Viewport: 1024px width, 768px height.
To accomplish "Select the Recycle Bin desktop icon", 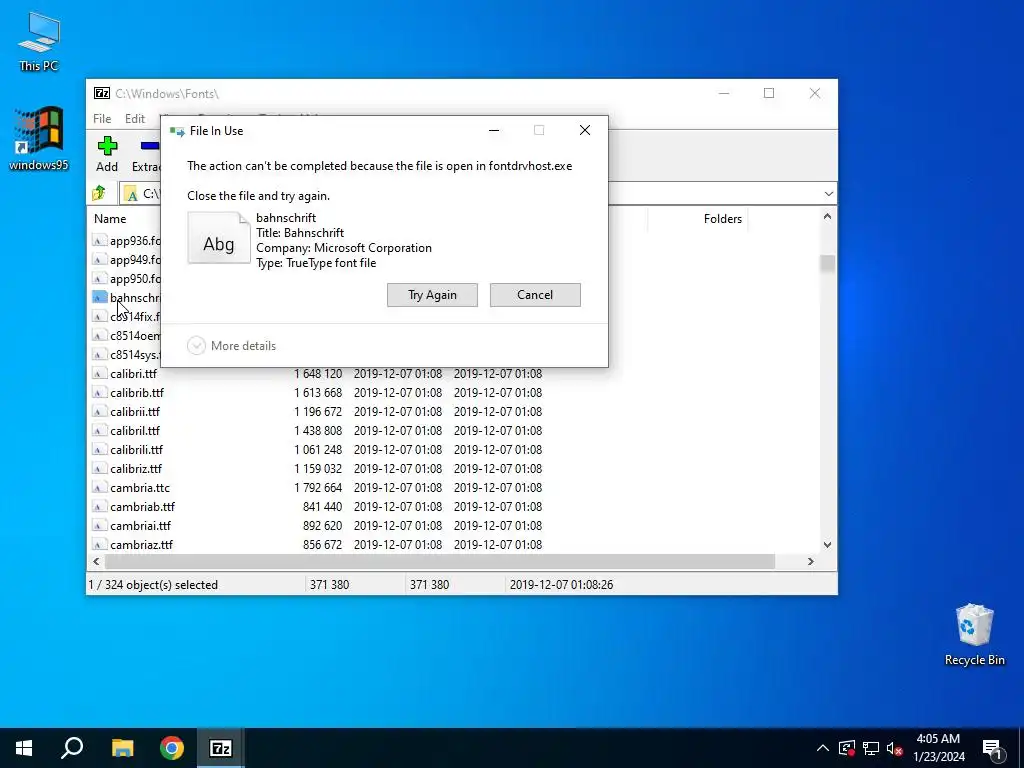I will (x=974, y=635).
